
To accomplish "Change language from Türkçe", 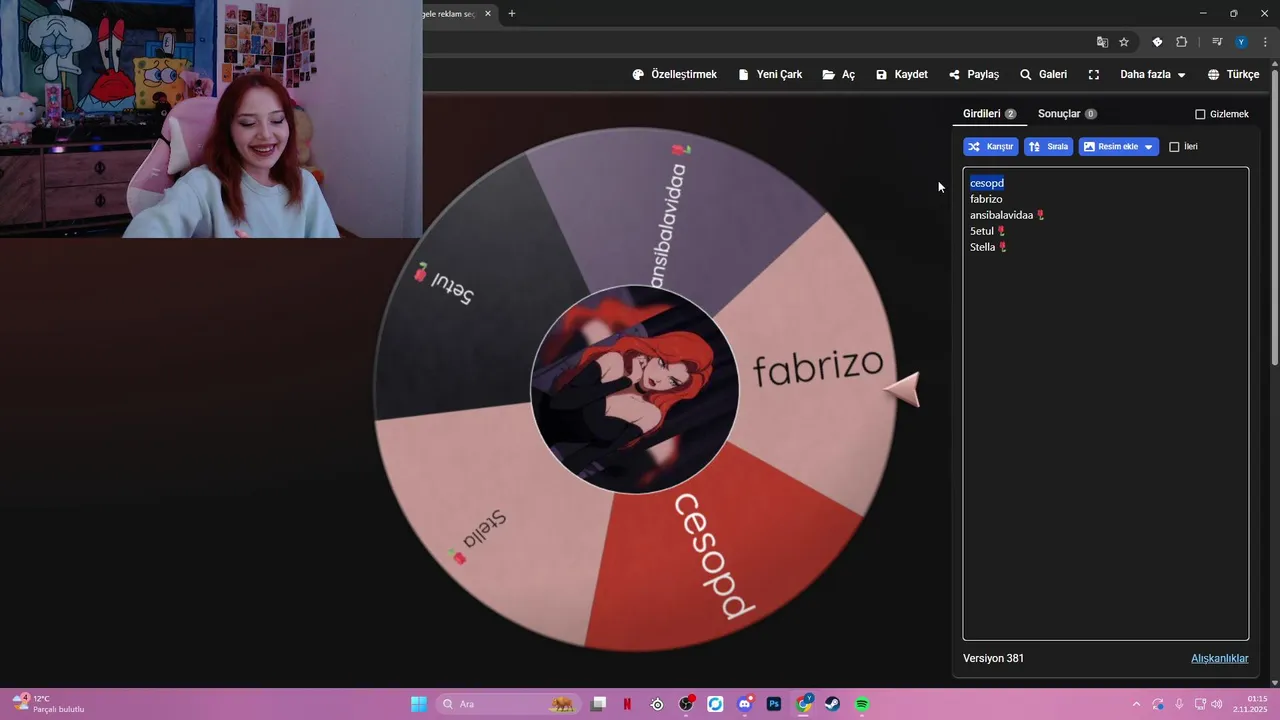I will click(x=1233, y=75).
